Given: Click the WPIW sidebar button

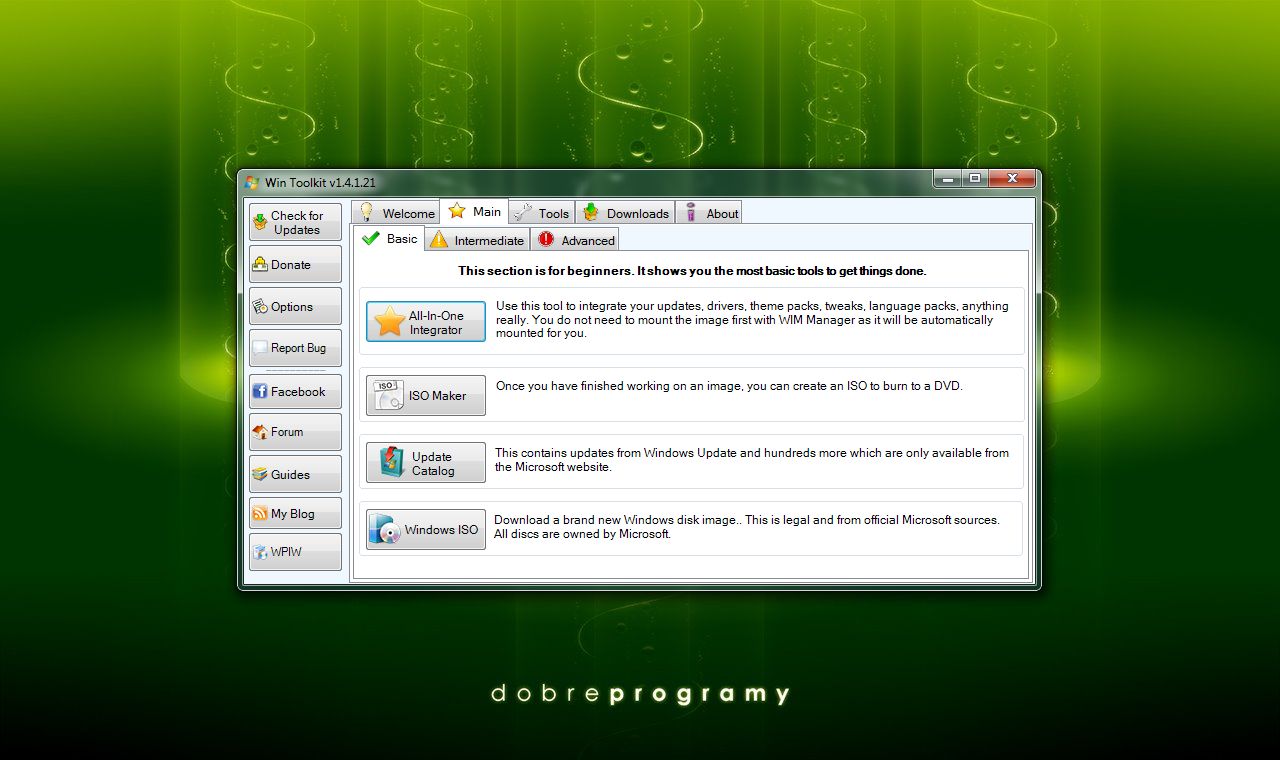Looking at the screenshot, I should coord(295,551).
